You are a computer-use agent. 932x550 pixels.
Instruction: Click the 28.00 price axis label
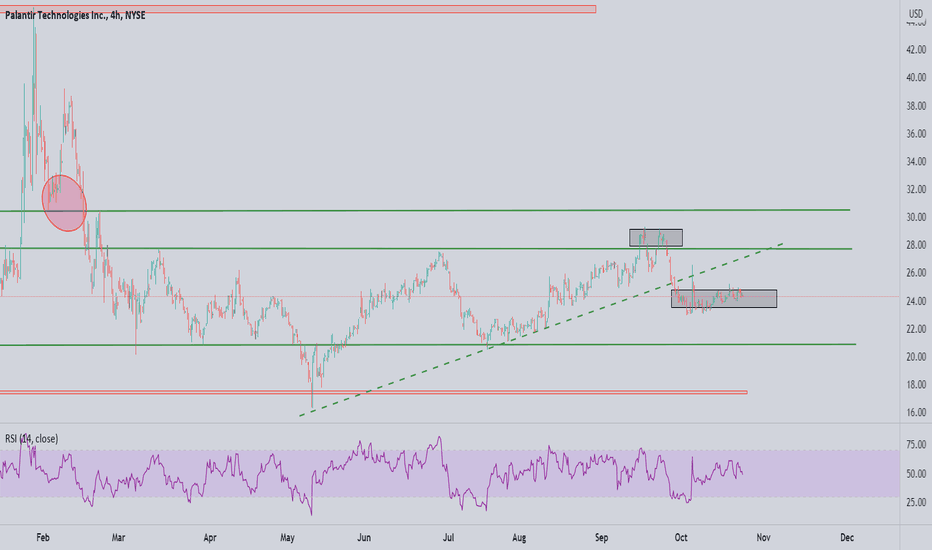pyautogui.click(x=916, y=245)
